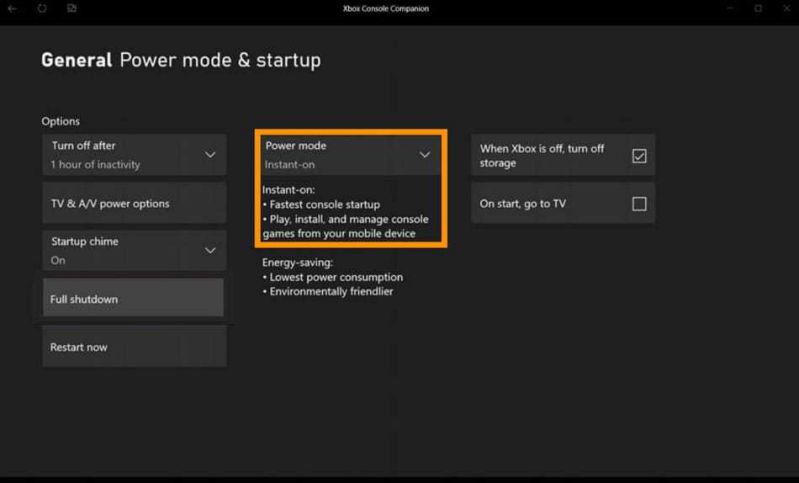Click 'Fastest console startup' bullet text

pyautogui.click(x=325, y=204)
